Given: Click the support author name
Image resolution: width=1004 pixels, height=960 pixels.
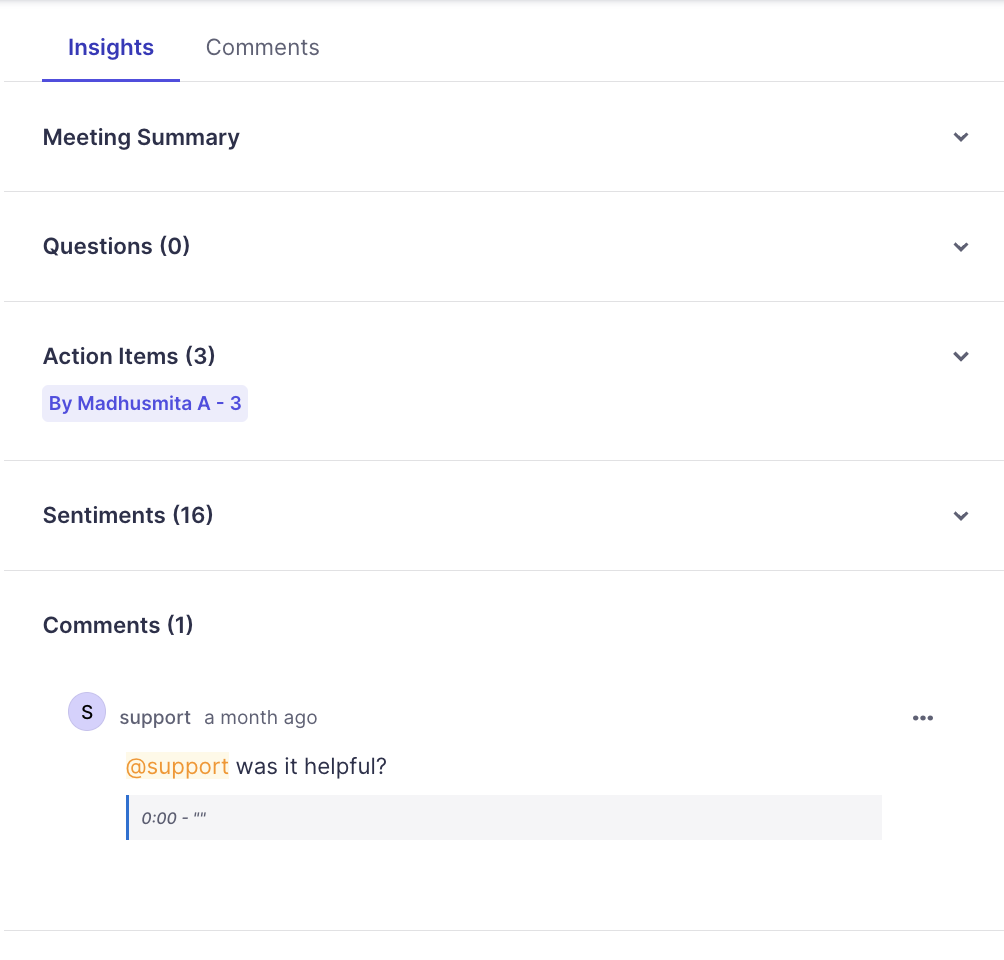Looking at the screenshot, I should point(155,718).
